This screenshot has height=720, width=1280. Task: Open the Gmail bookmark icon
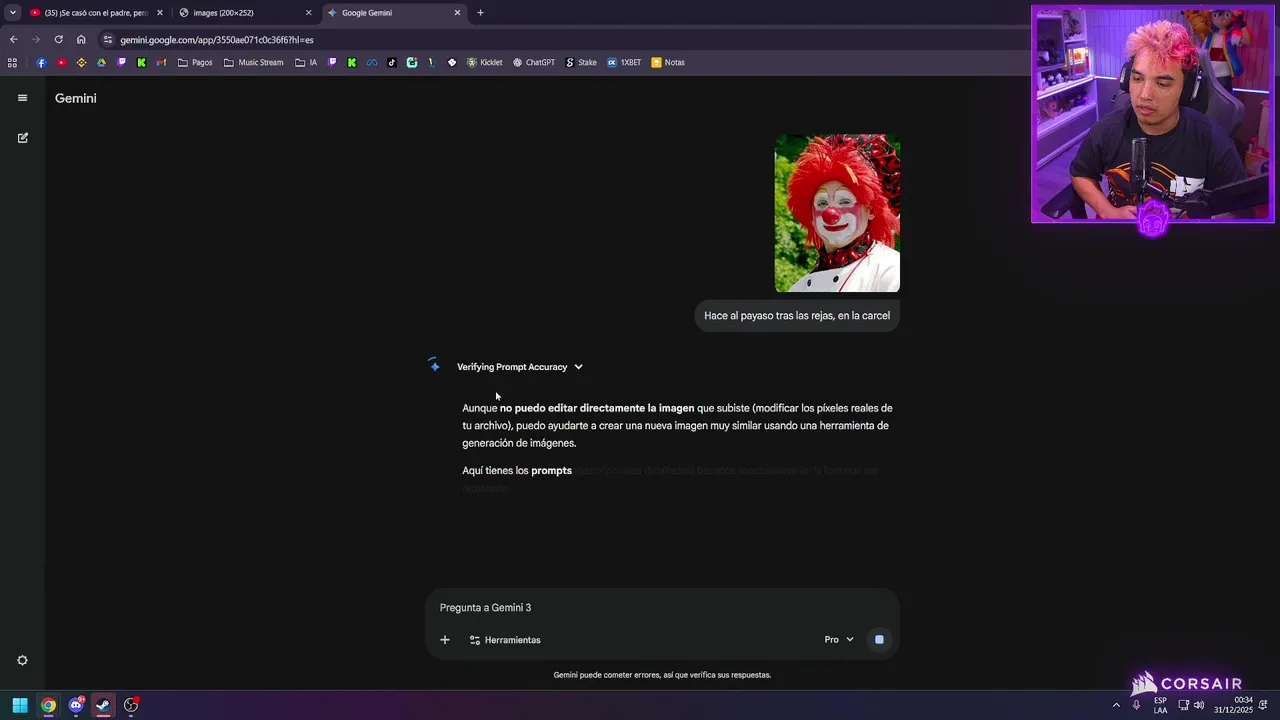pyautogui.click(x=161, y=62)
